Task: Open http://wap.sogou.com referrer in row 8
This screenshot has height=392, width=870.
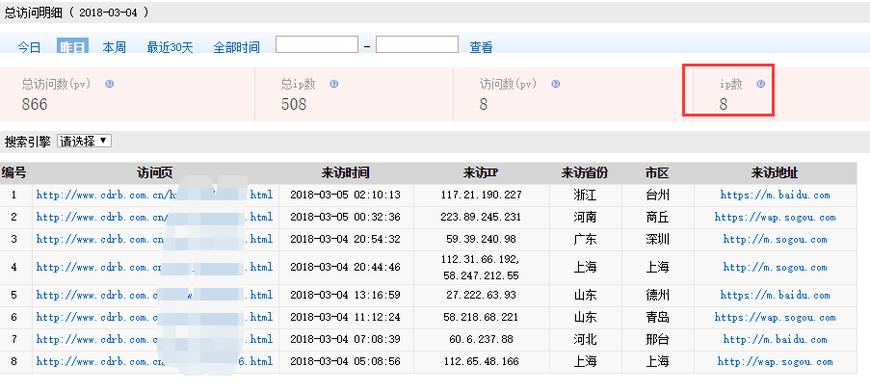Action: 775,362
